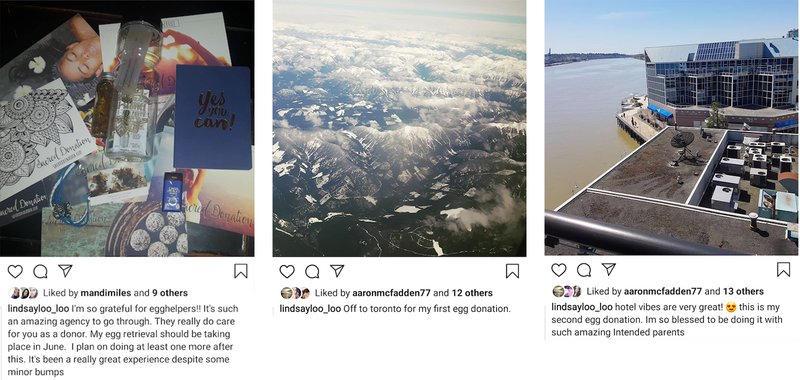Image resolution: width=800 pixels, height=380 pixels.
Task: Like the hotel vibes post
Action: 559,270
